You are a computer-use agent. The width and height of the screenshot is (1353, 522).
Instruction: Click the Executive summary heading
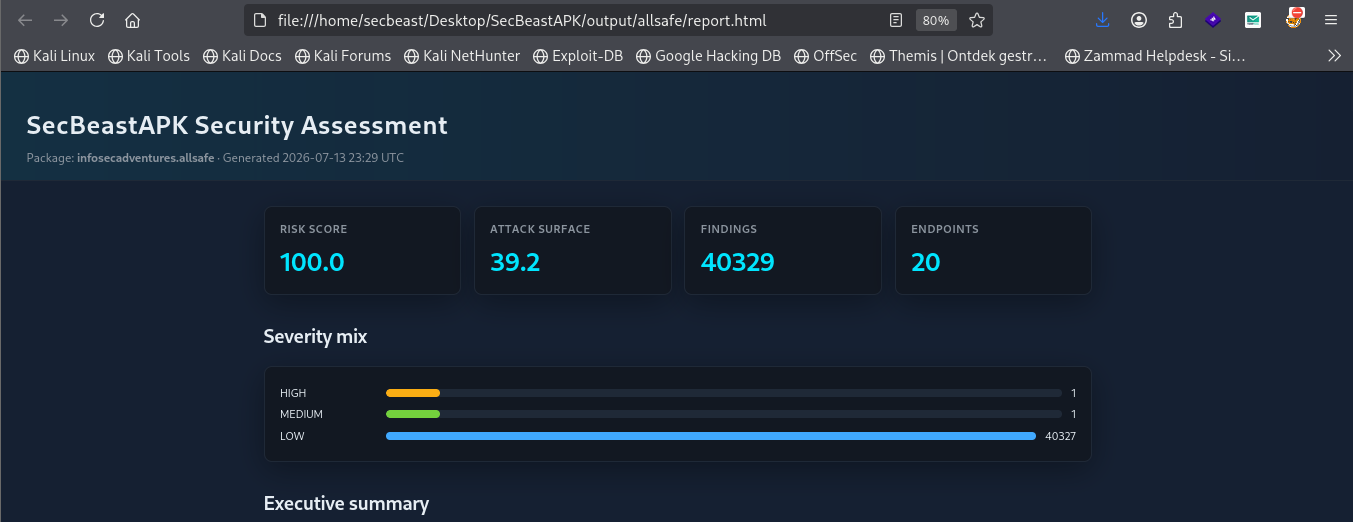coord(346,504)
